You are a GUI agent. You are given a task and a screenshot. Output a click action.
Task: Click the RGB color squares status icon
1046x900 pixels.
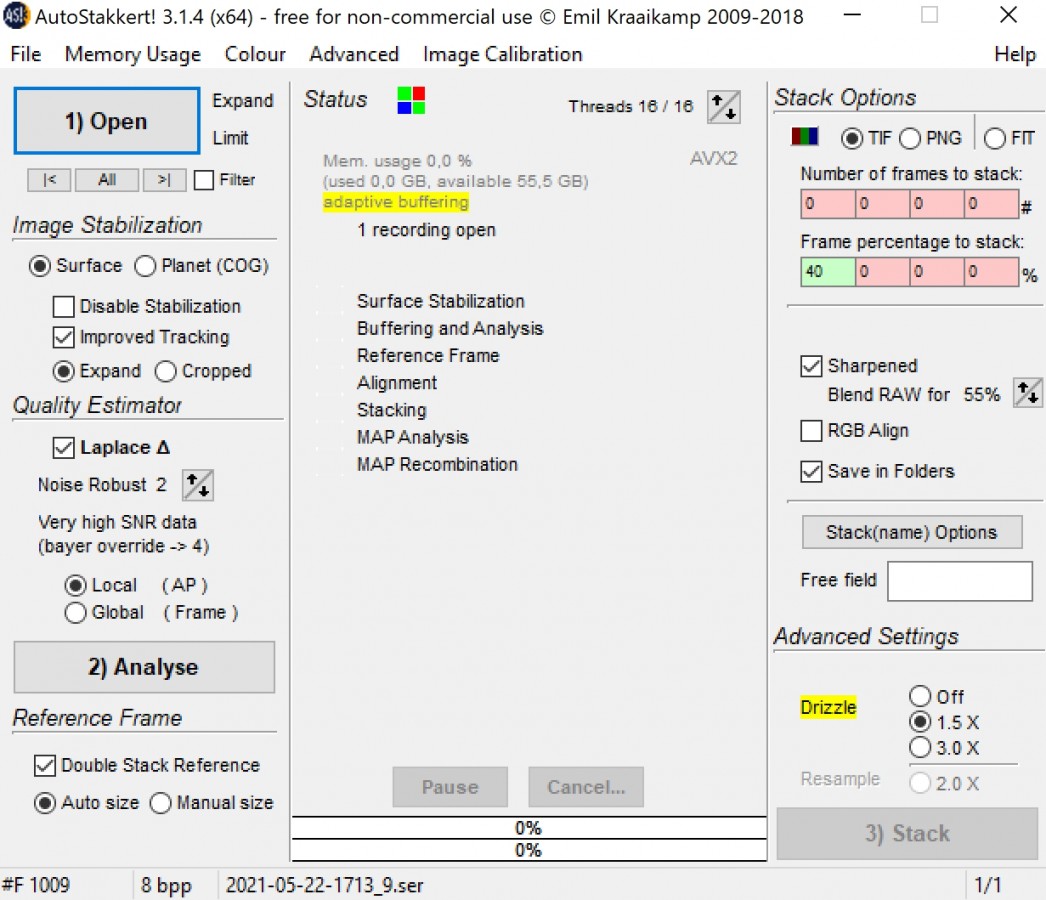click(x=411, y=100)
